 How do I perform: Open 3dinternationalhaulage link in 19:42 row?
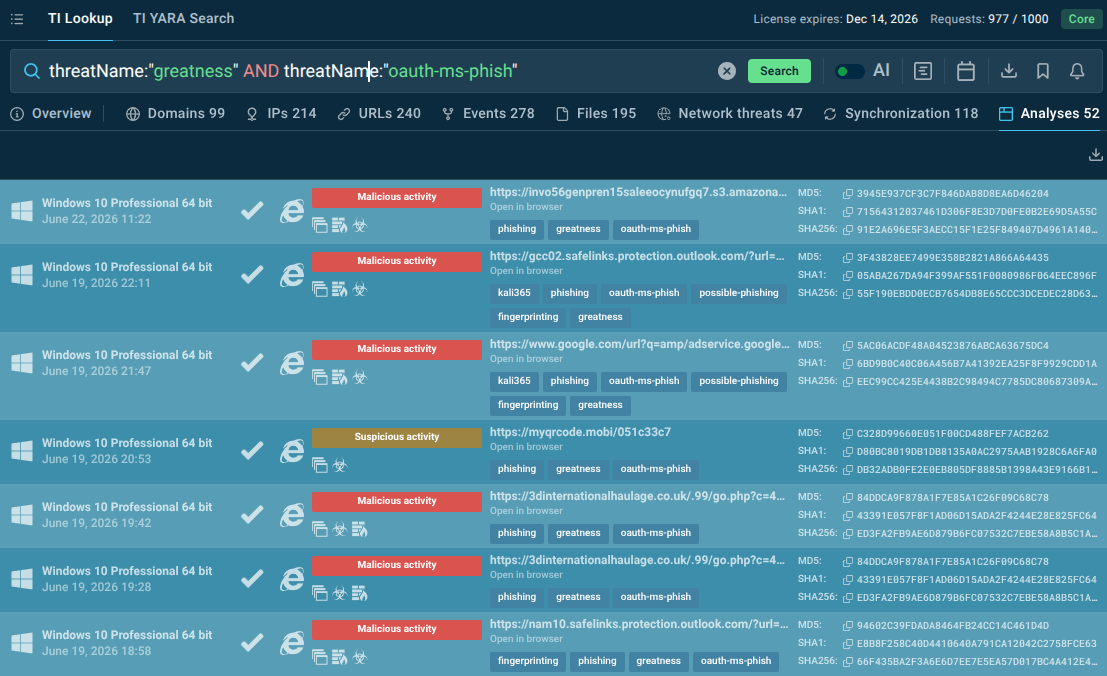click(638, 496)
